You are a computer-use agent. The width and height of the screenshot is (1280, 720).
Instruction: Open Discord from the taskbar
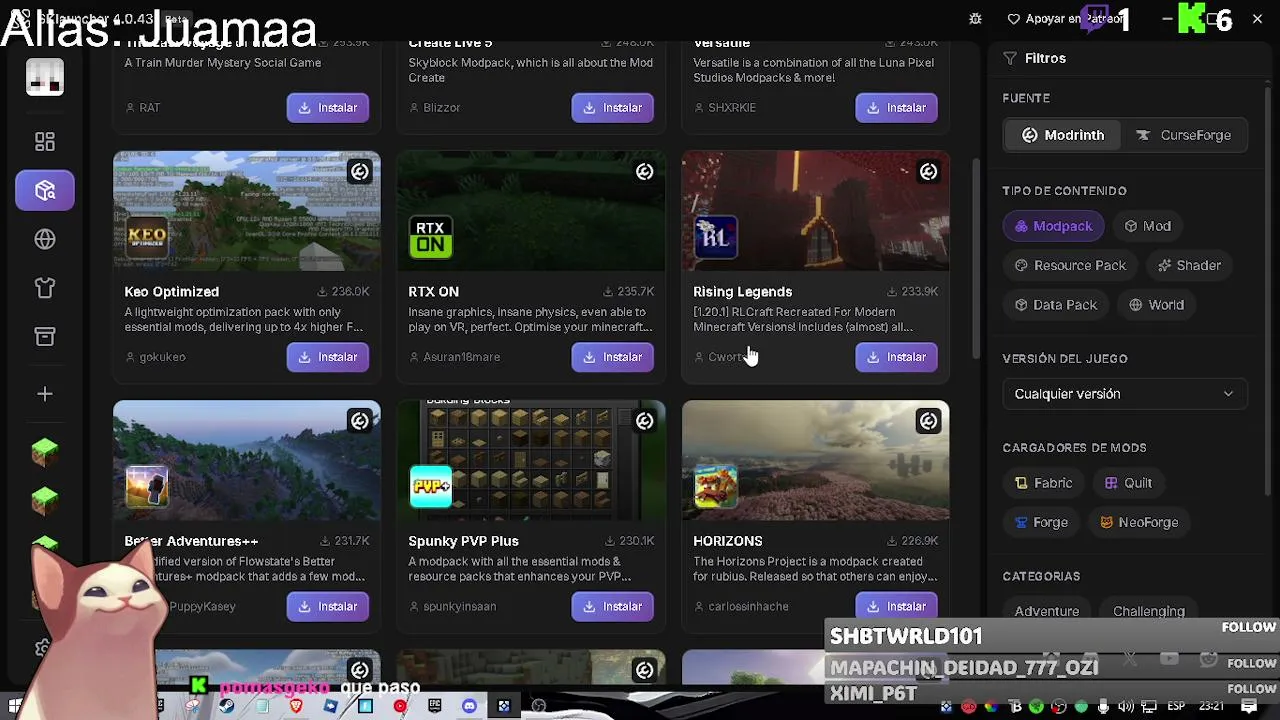pos(469,707)
